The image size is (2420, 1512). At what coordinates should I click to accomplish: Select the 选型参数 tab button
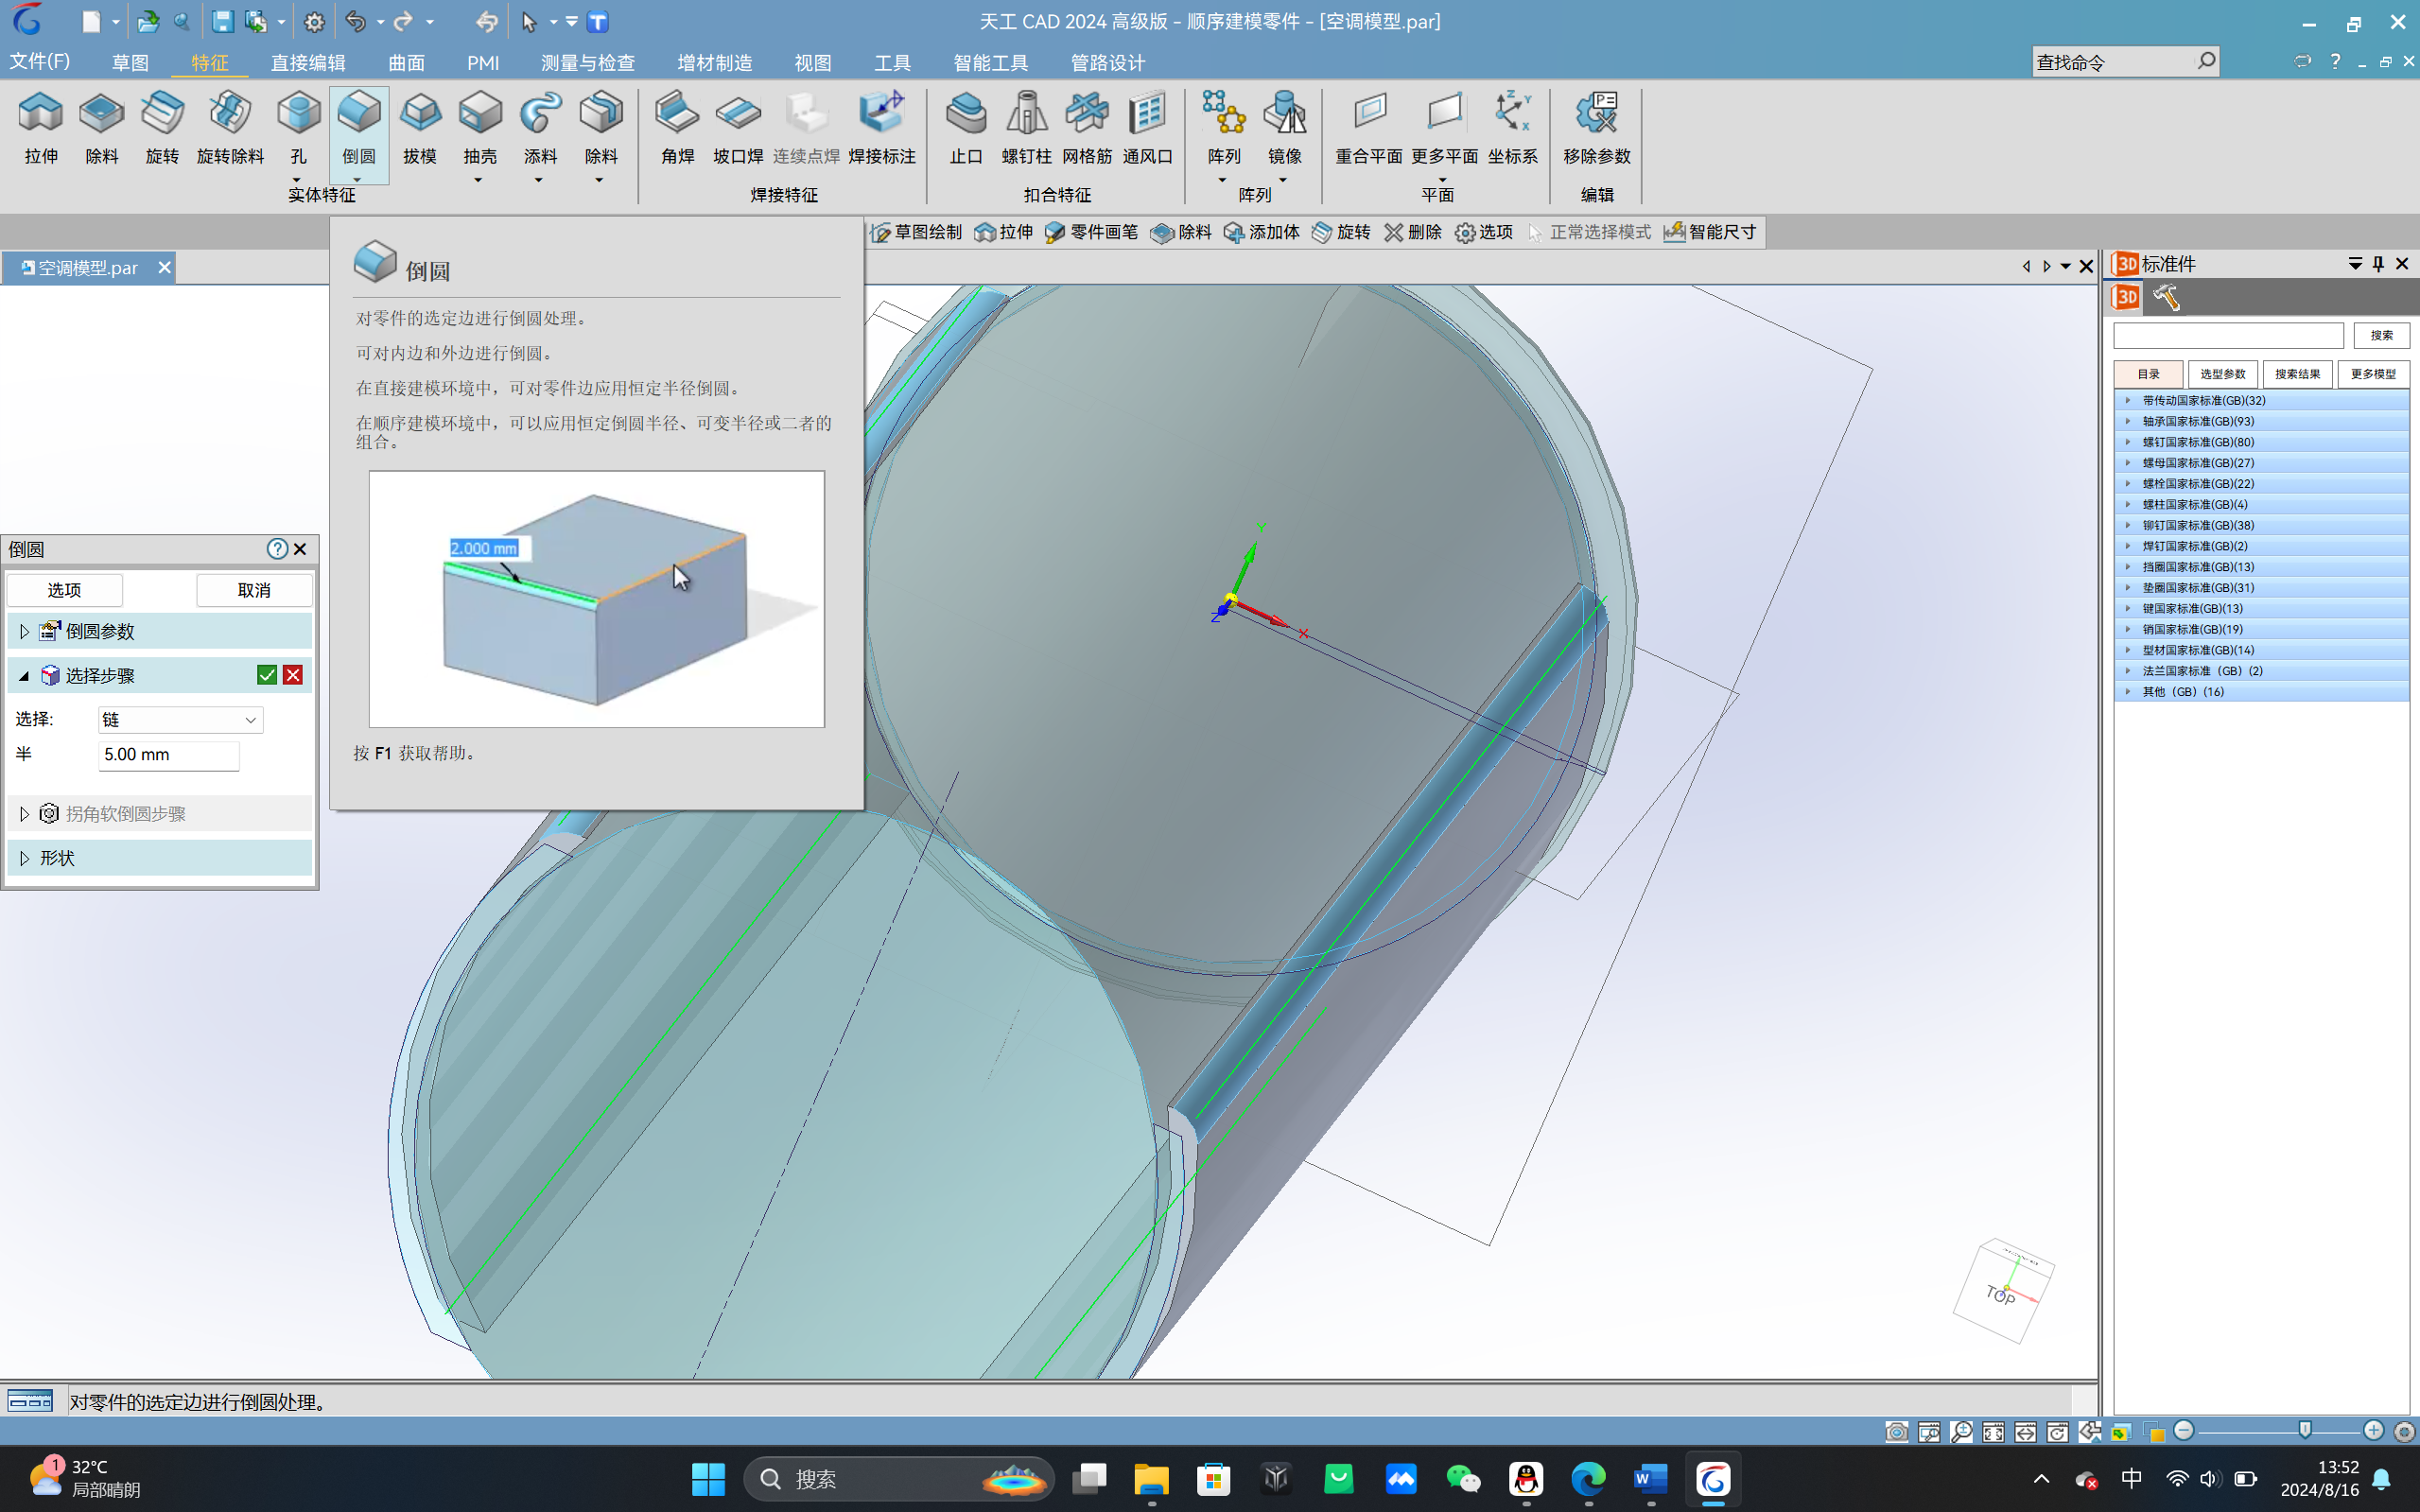click(2222, 374)
